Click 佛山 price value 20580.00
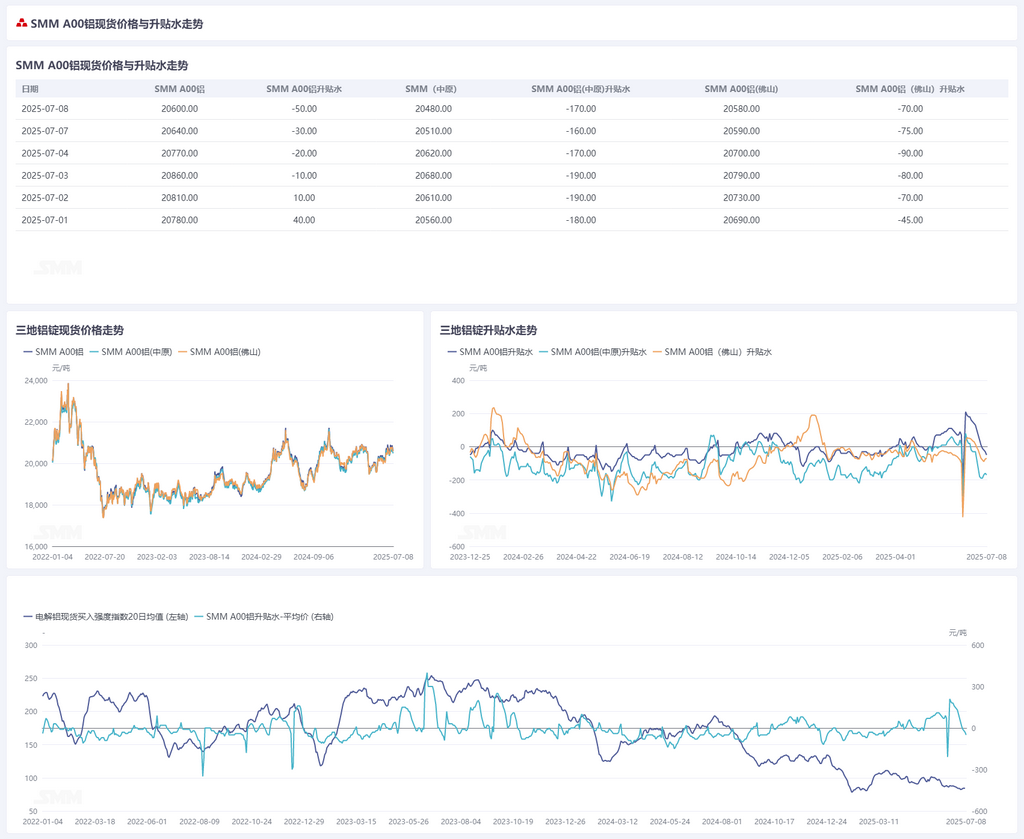 (x=741, y=109)
